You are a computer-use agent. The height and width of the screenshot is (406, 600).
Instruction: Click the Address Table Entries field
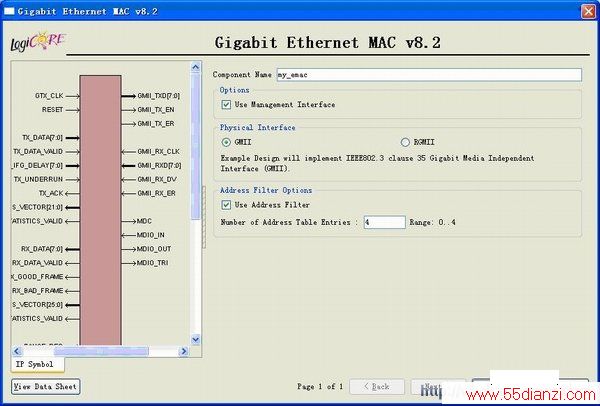384,222
